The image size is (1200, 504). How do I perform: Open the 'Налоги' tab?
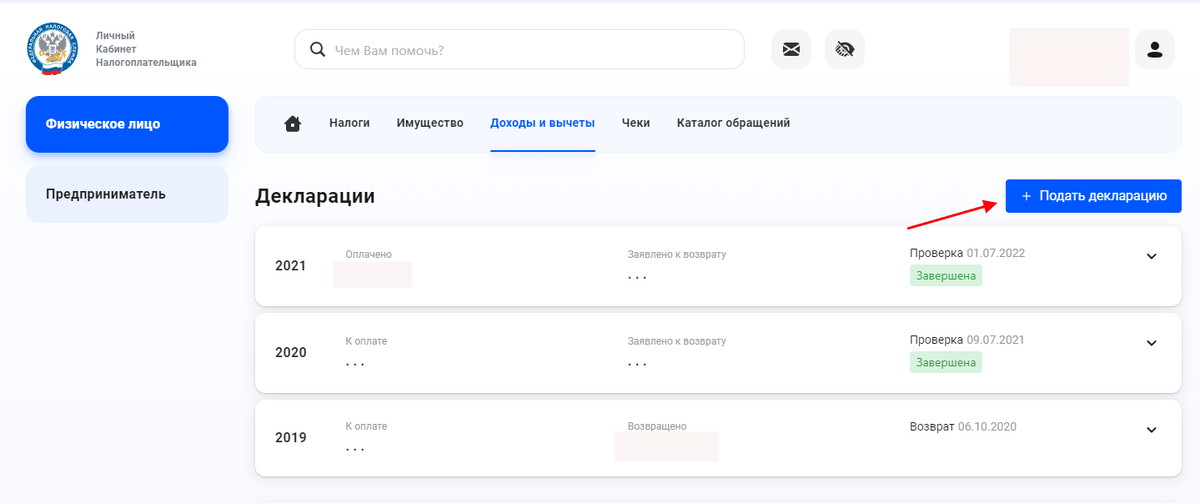pos(349,123)
